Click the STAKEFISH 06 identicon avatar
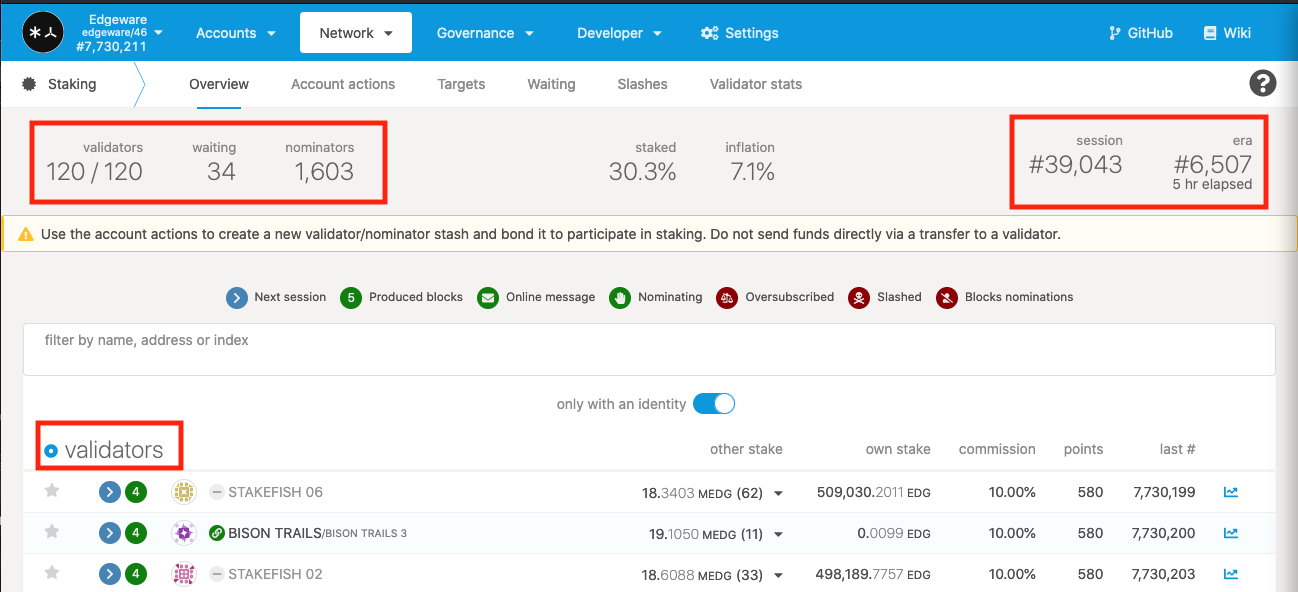The width and height of the screenshot is (1298, 592). click(x=183, y=492)
